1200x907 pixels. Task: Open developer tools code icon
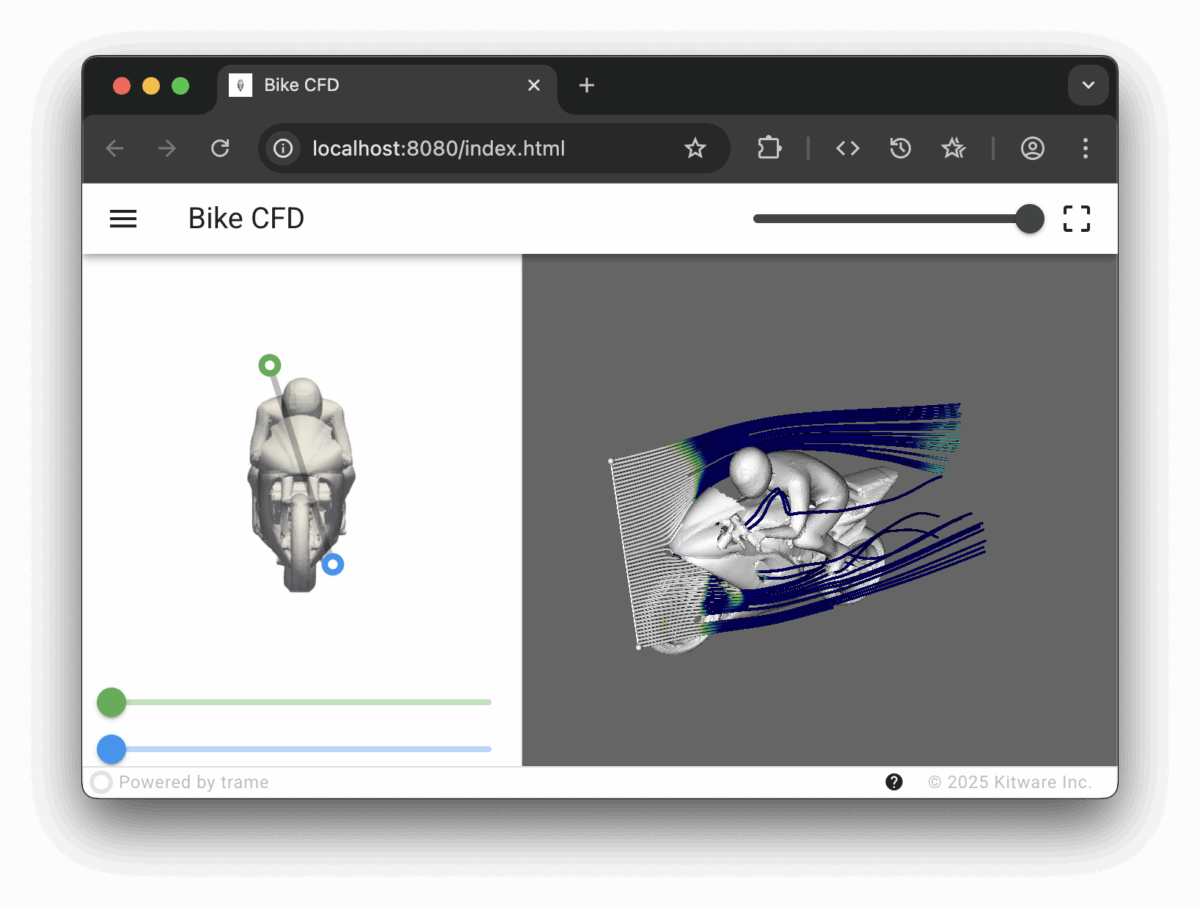pos(848,149)
